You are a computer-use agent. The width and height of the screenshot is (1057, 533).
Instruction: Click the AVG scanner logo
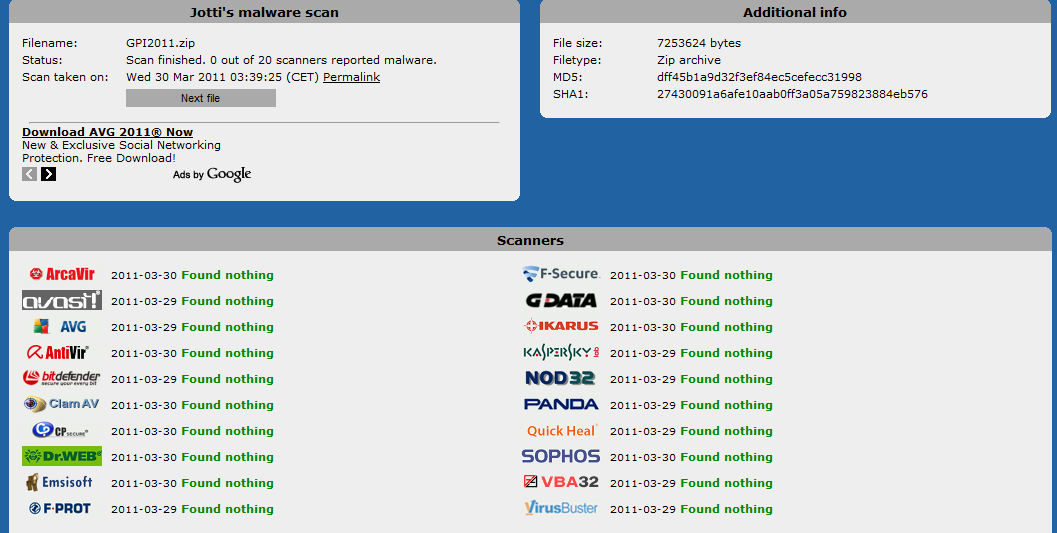[62, 326]
